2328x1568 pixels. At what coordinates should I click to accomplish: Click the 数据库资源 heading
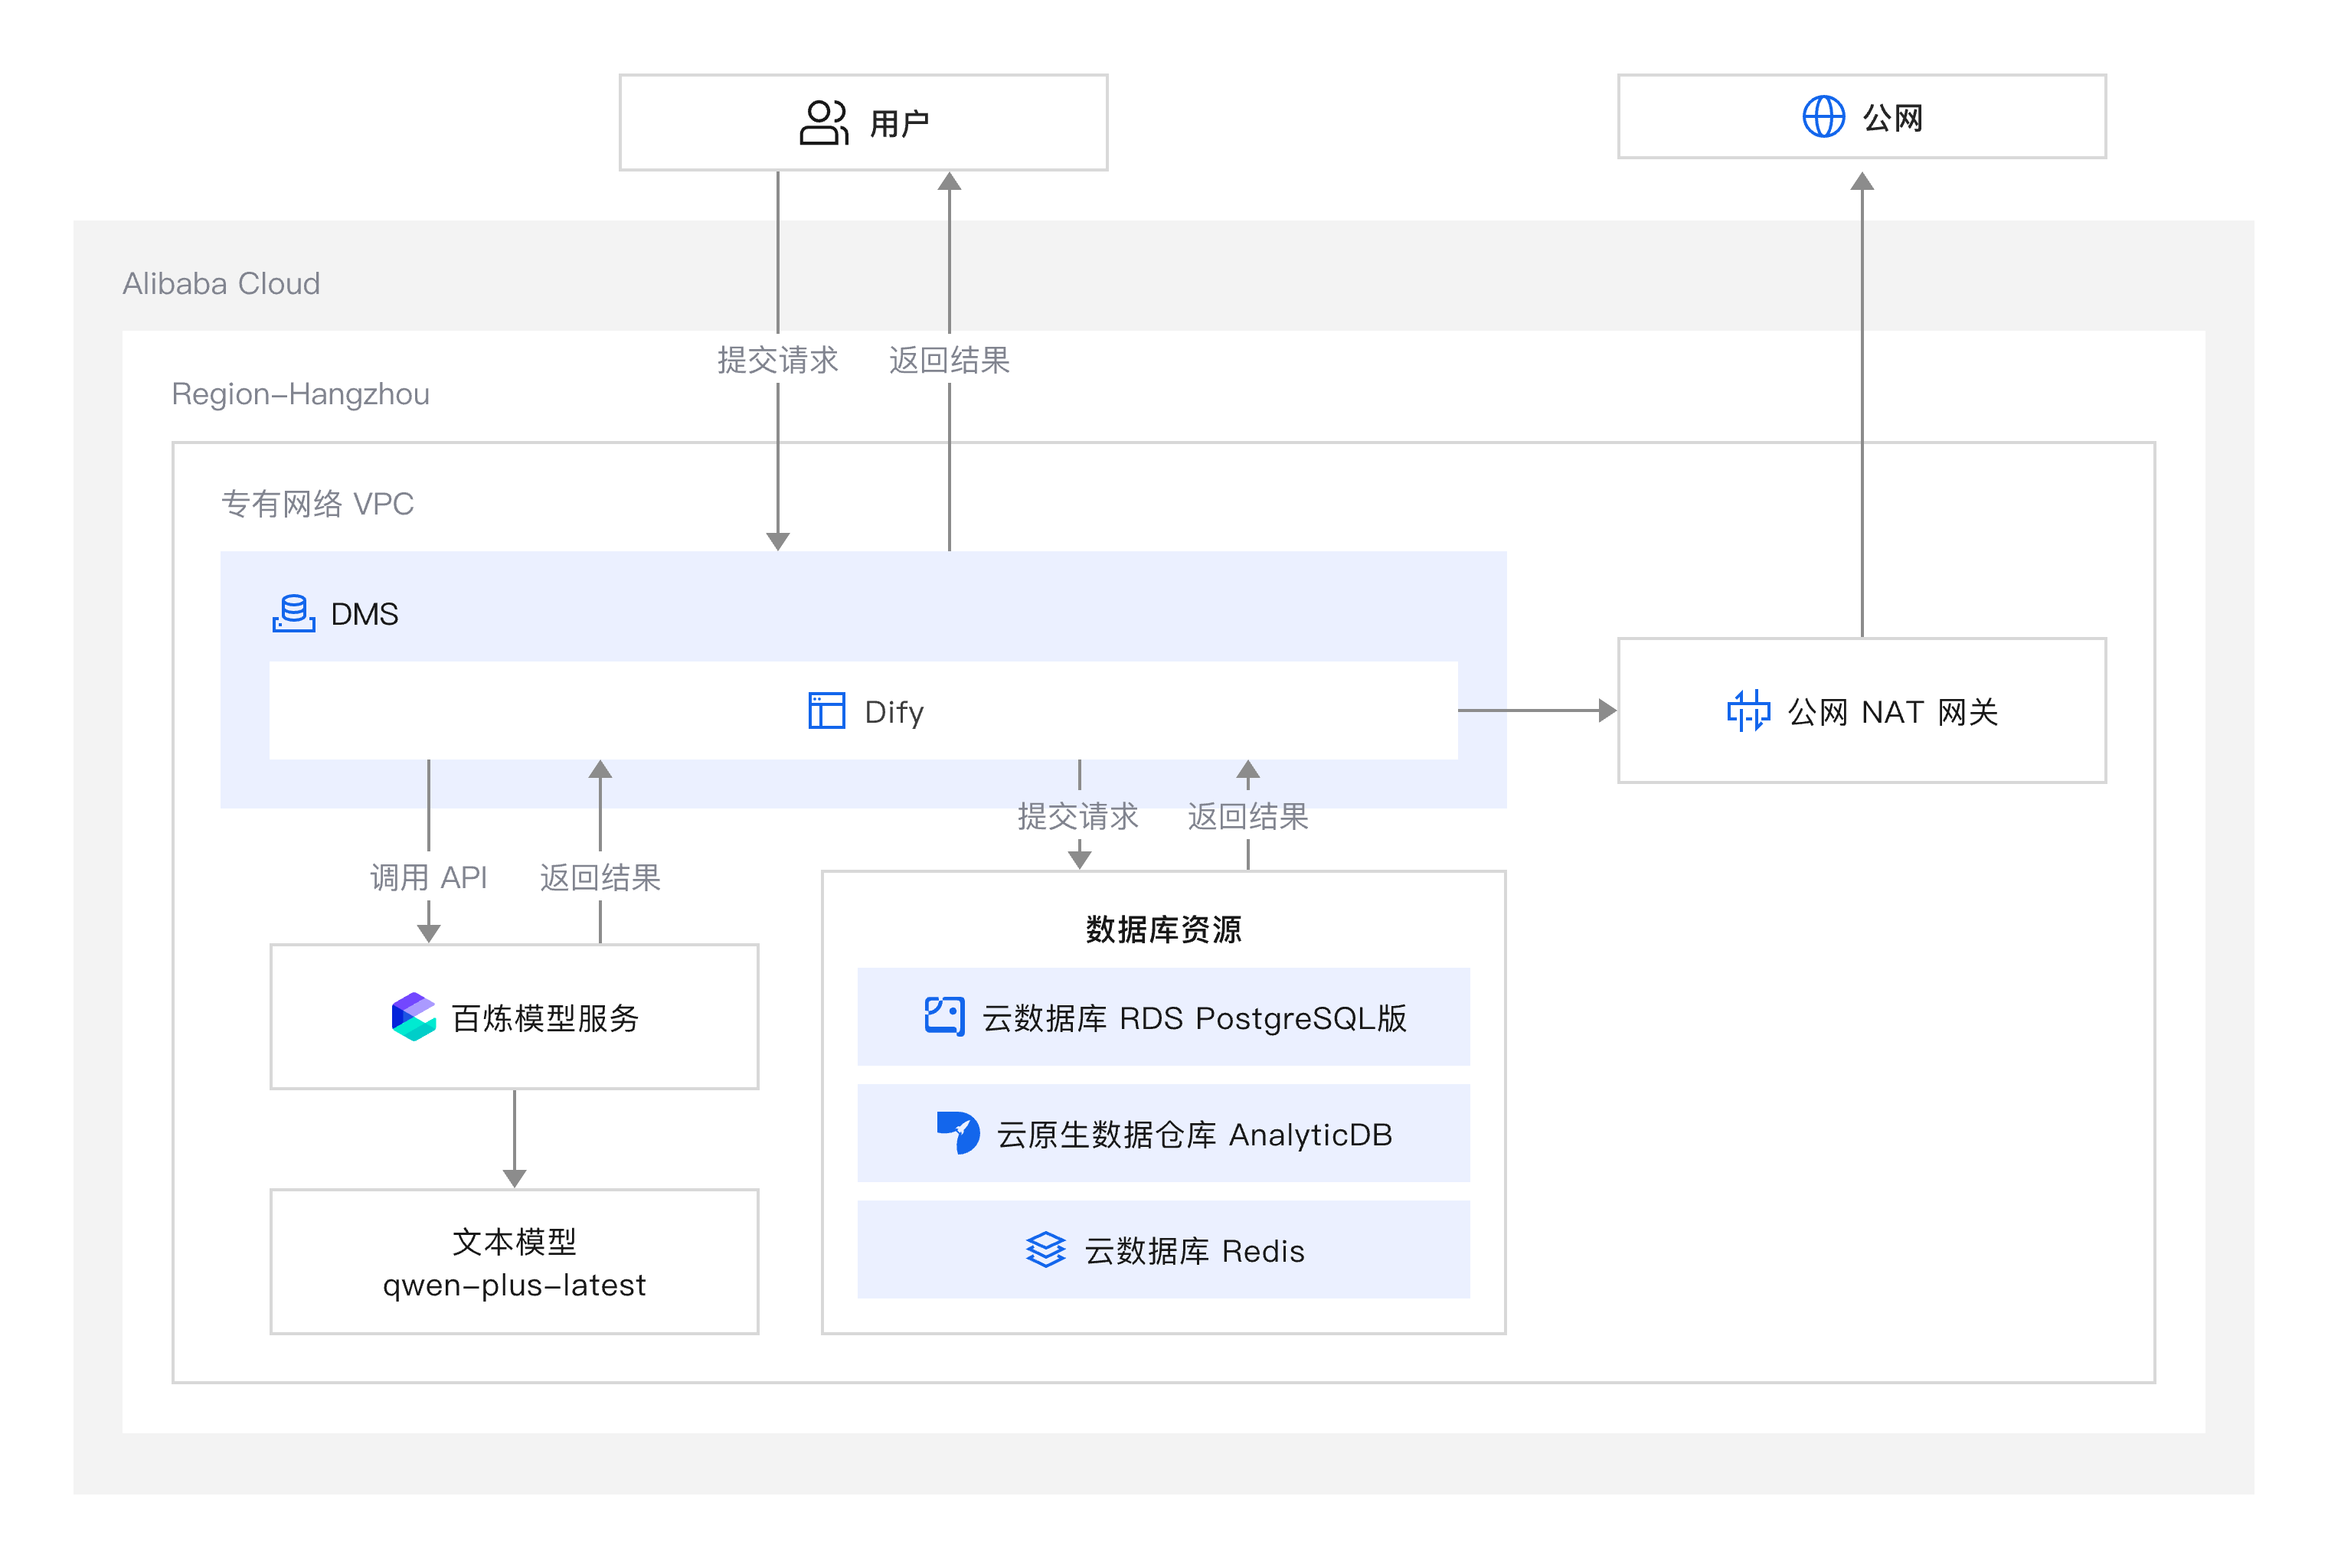(x=1163, y=929)
